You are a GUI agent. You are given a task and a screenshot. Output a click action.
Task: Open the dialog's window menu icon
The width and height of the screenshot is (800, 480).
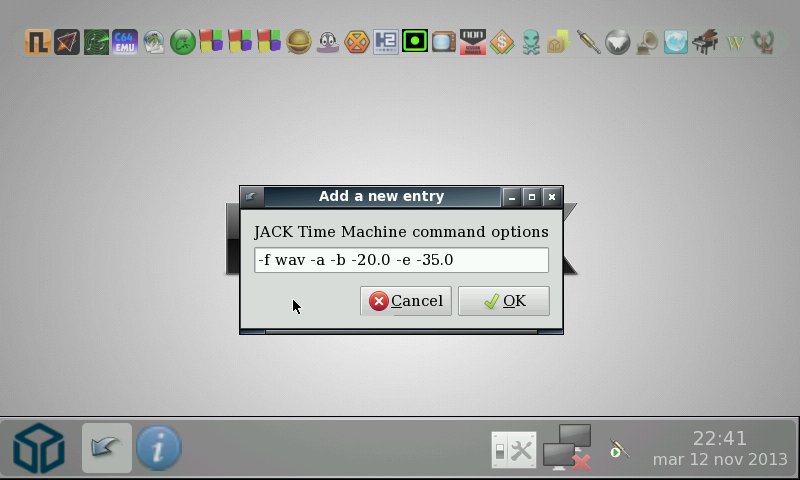(x=251, y=197)
